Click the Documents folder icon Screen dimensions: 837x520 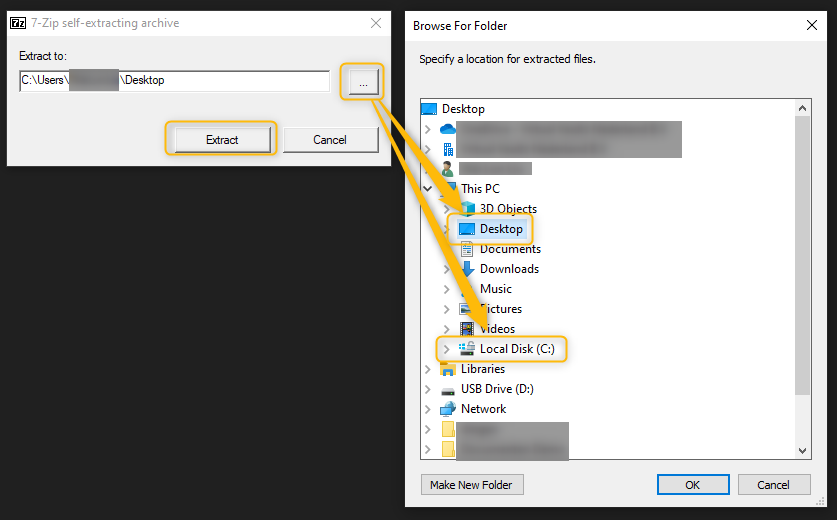[467, 249]
